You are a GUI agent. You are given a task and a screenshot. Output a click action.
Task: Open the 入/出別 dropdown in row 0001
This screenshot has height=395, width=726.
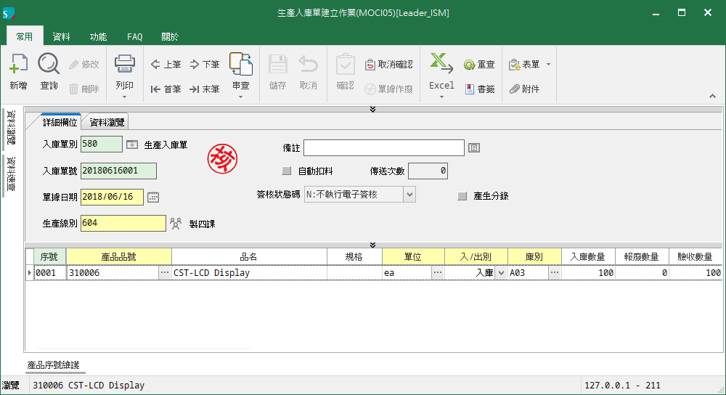pos(501,273)
